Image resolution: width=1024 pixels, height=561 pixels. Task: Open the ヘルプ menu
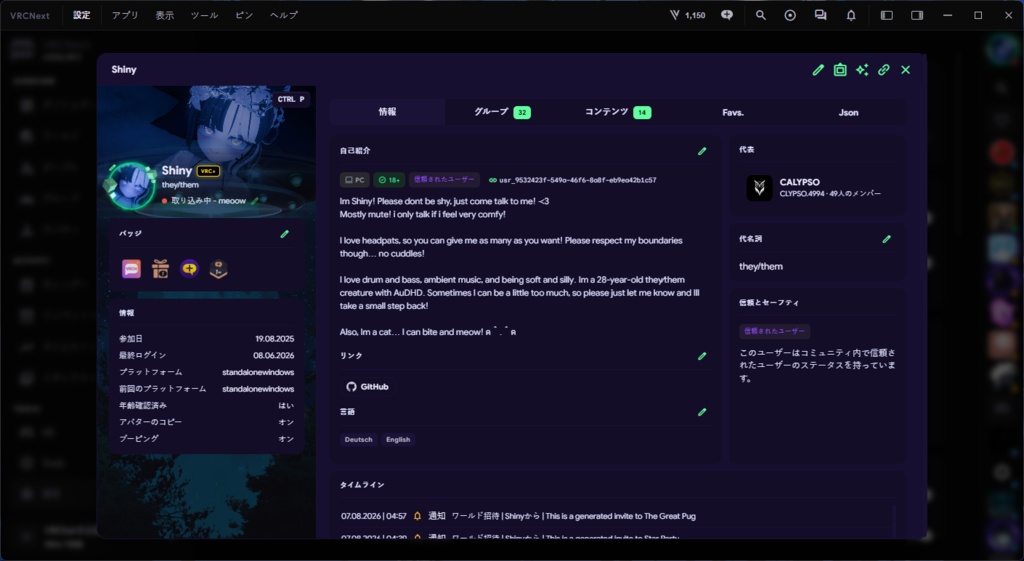pyautogui.click(x=283, y=15)
